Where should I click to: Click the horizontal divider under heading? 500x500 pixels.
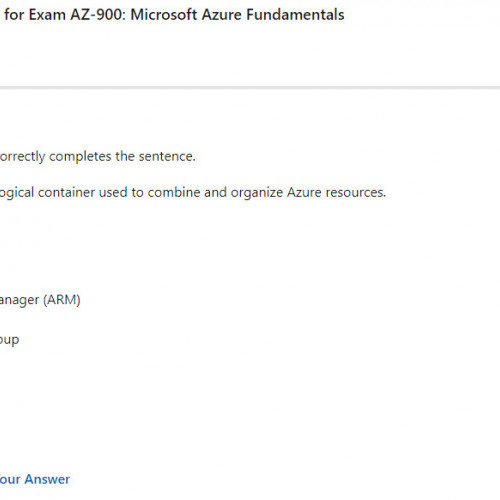[x=250, y=88]
